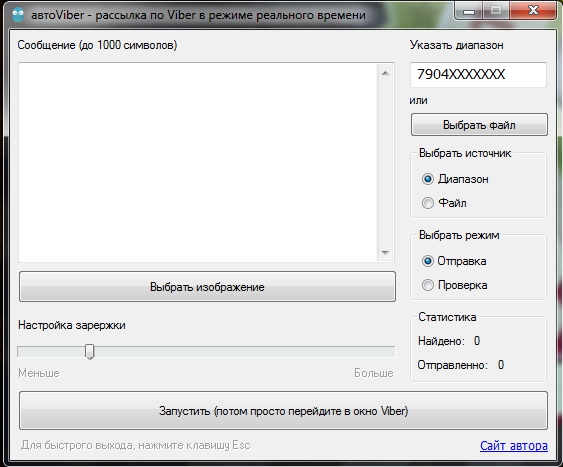Image resolution: width=563 pixels, height=467 pixels.
Task: Close the автоViber window
Action: (533, 11)
